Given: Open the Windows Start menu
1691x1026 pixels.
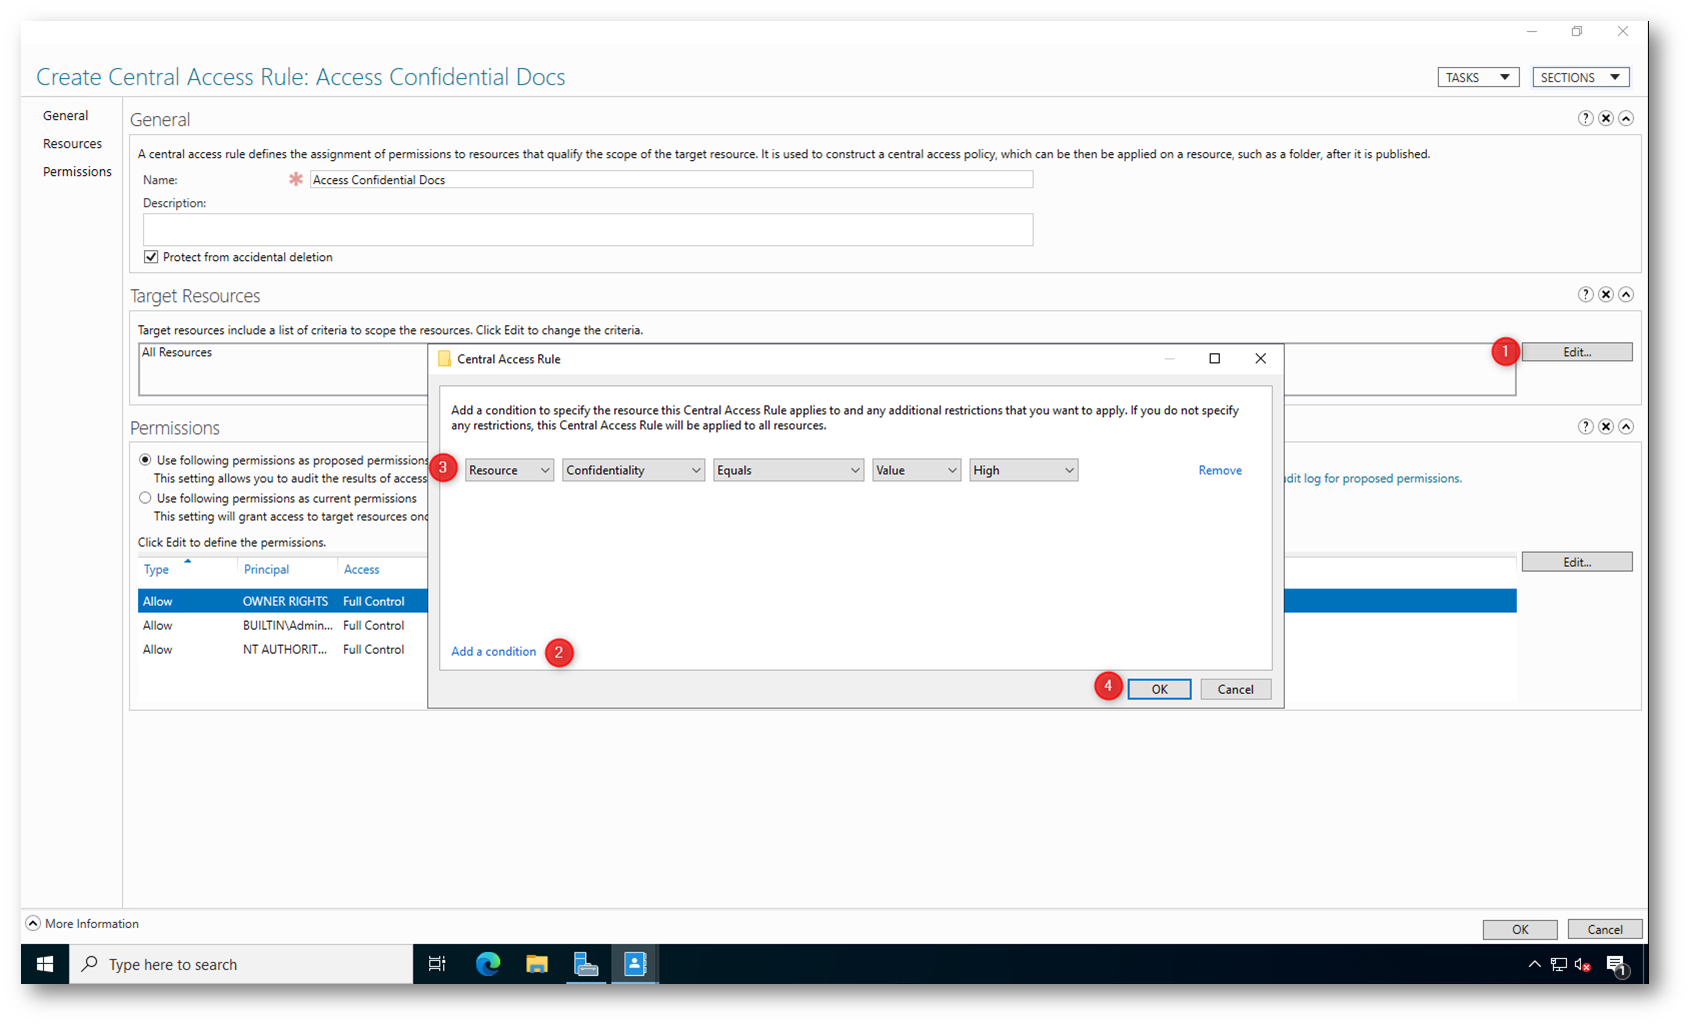Looking at the screenshot, I should (x=45, y=964).
